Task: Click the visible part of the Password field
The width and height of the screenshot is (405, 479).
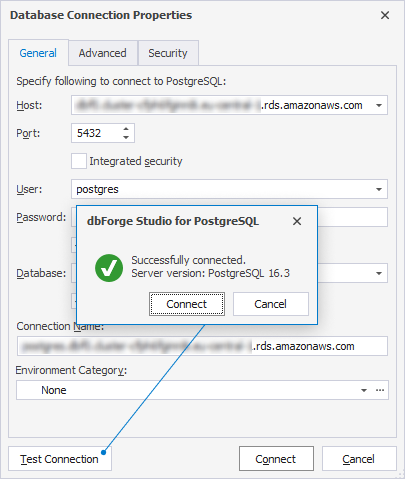Action: point(353,217)
